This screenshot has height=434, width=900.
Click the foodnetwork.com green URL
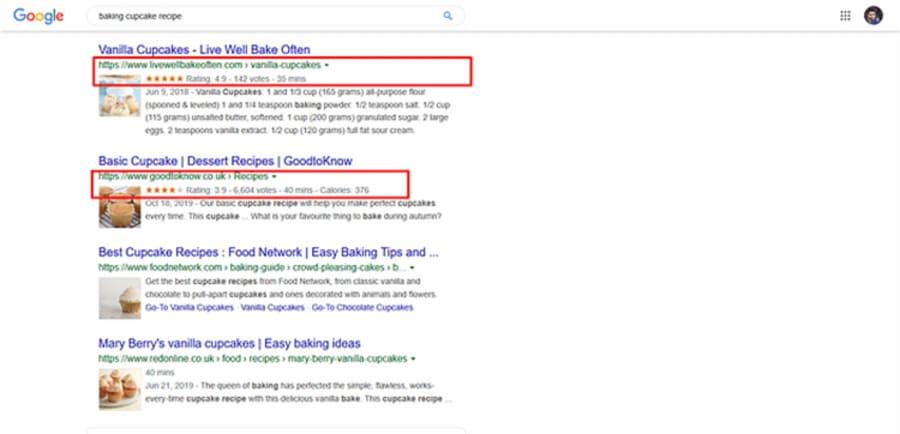[253, 268]
